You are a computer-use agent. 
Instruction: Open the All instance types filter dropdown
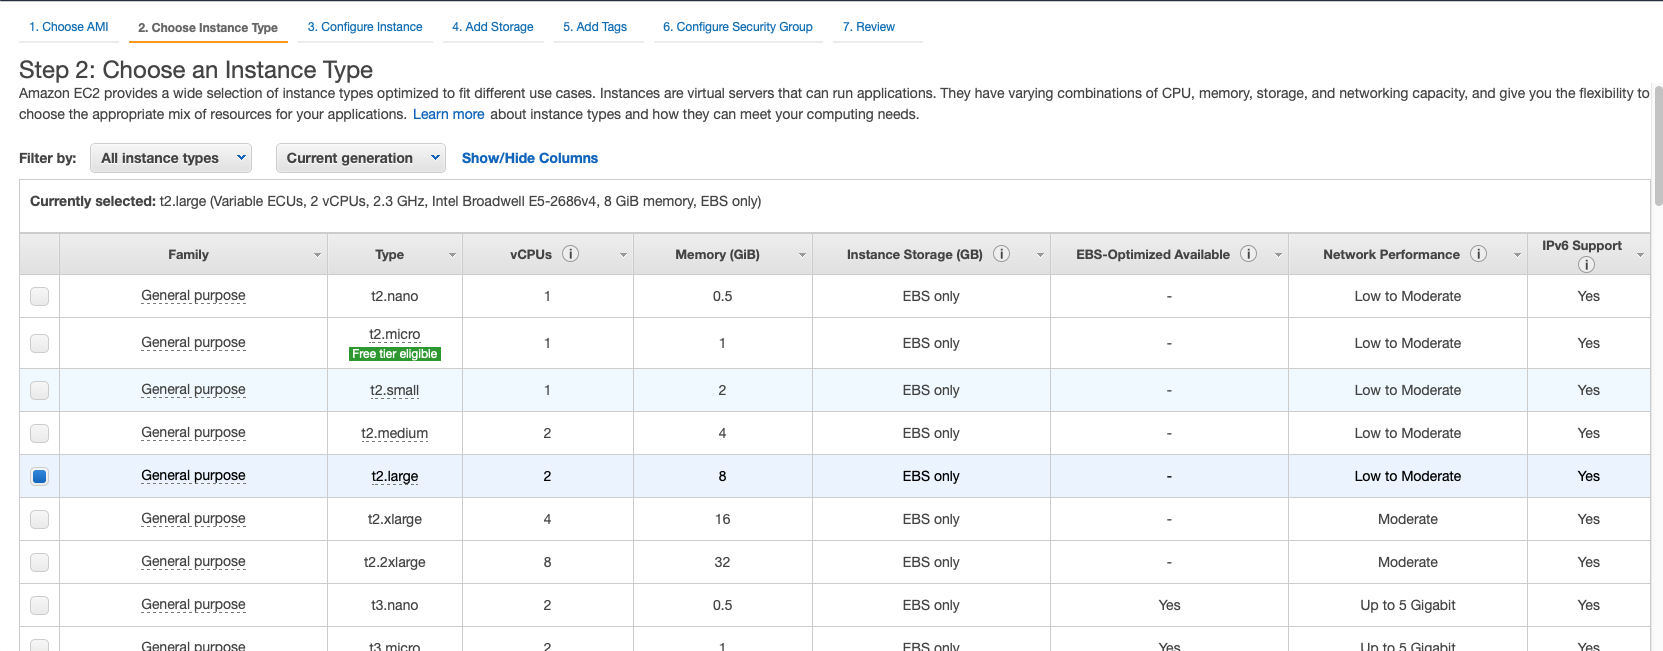171,158
